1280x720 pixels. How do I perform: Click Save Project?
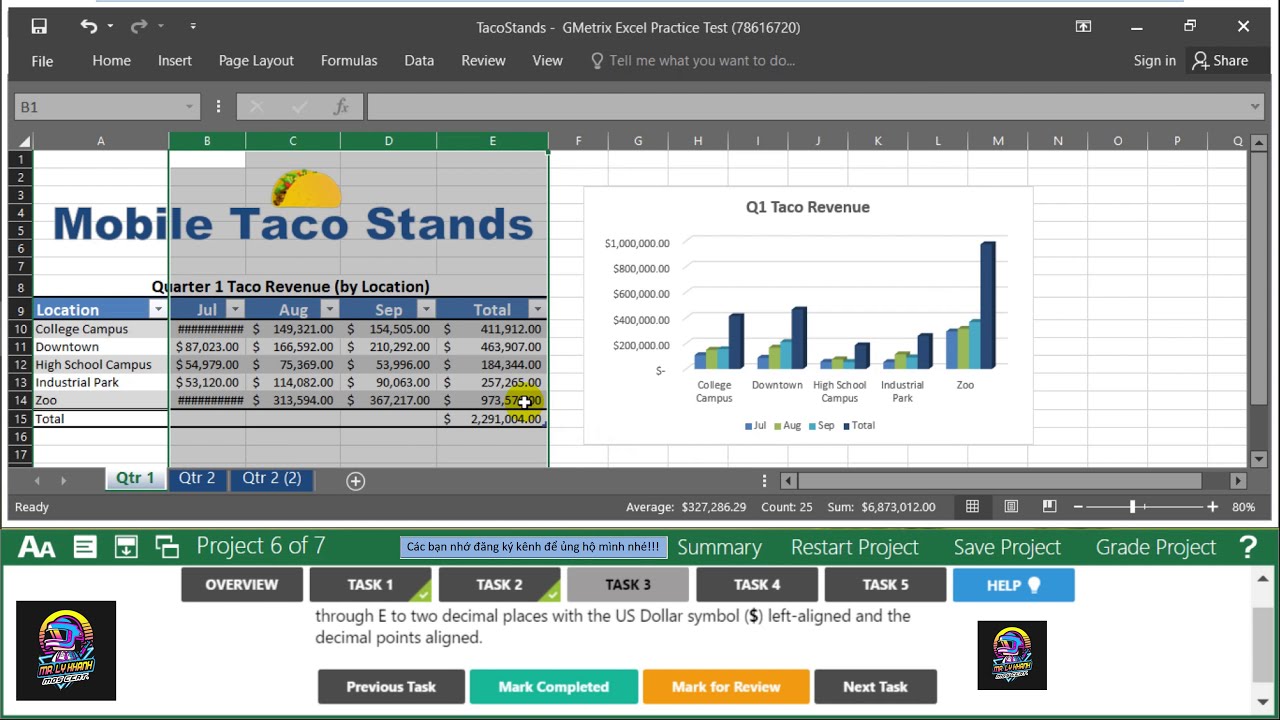coord(1007,547)
